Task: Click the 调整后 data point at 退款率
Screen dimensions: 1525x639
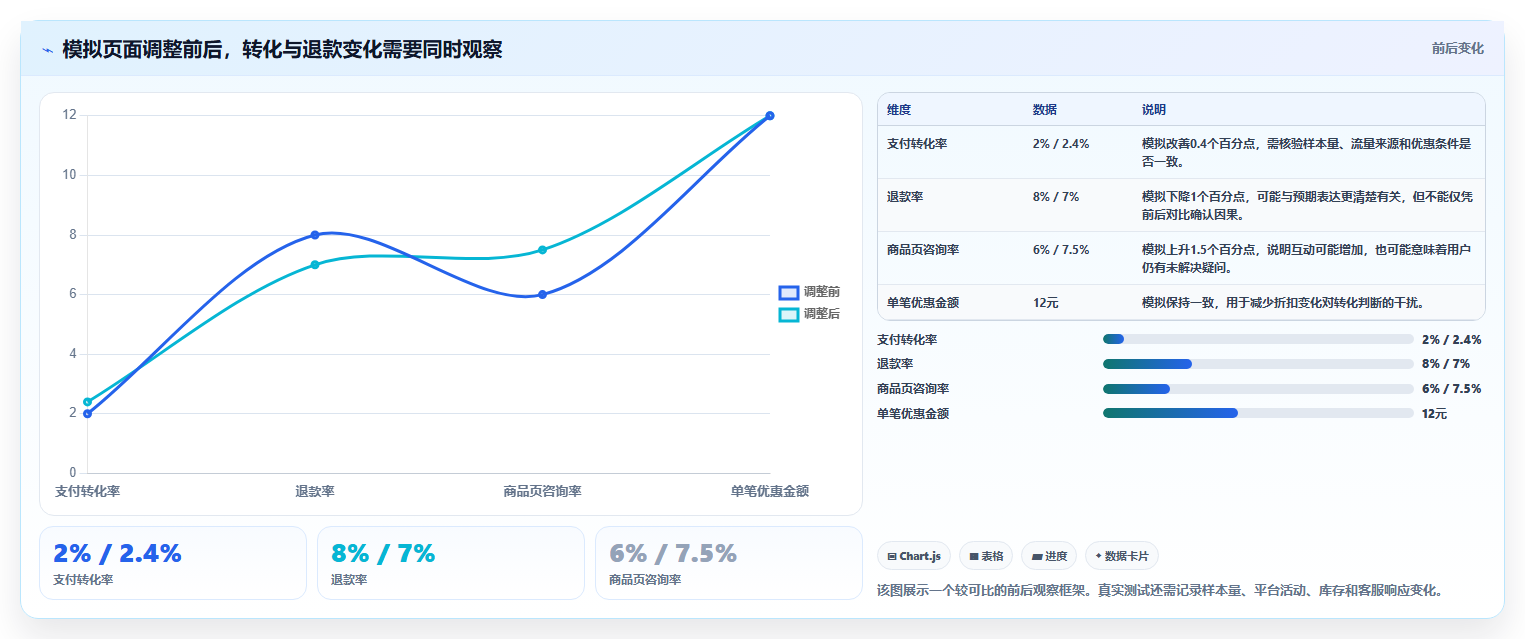Action: click(315, 265)
